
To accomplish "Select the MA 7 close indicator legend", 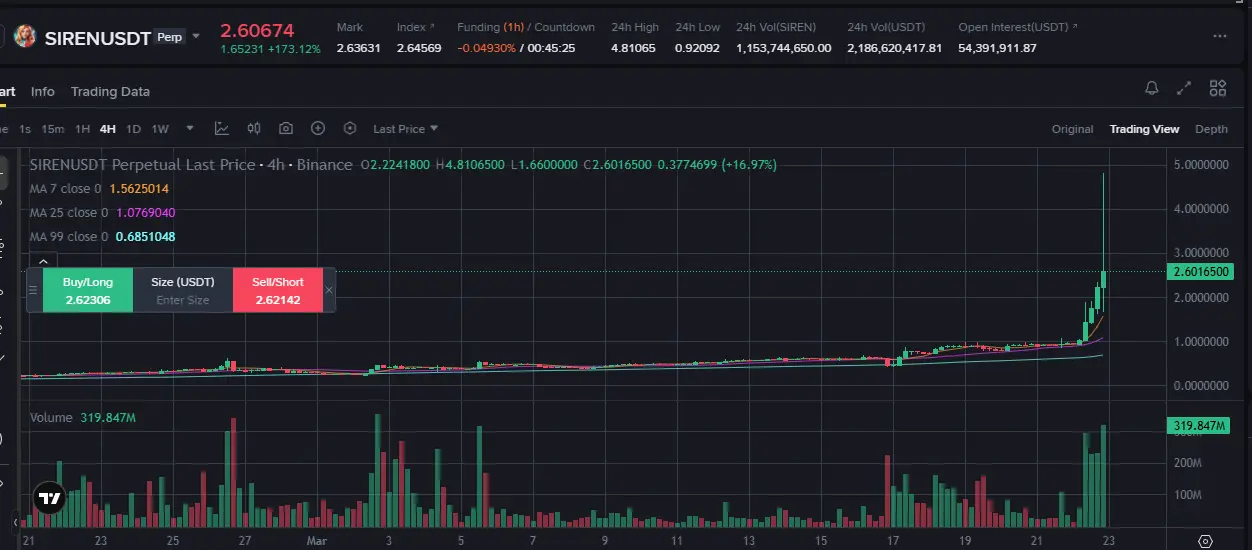I will tap(99, 188).
